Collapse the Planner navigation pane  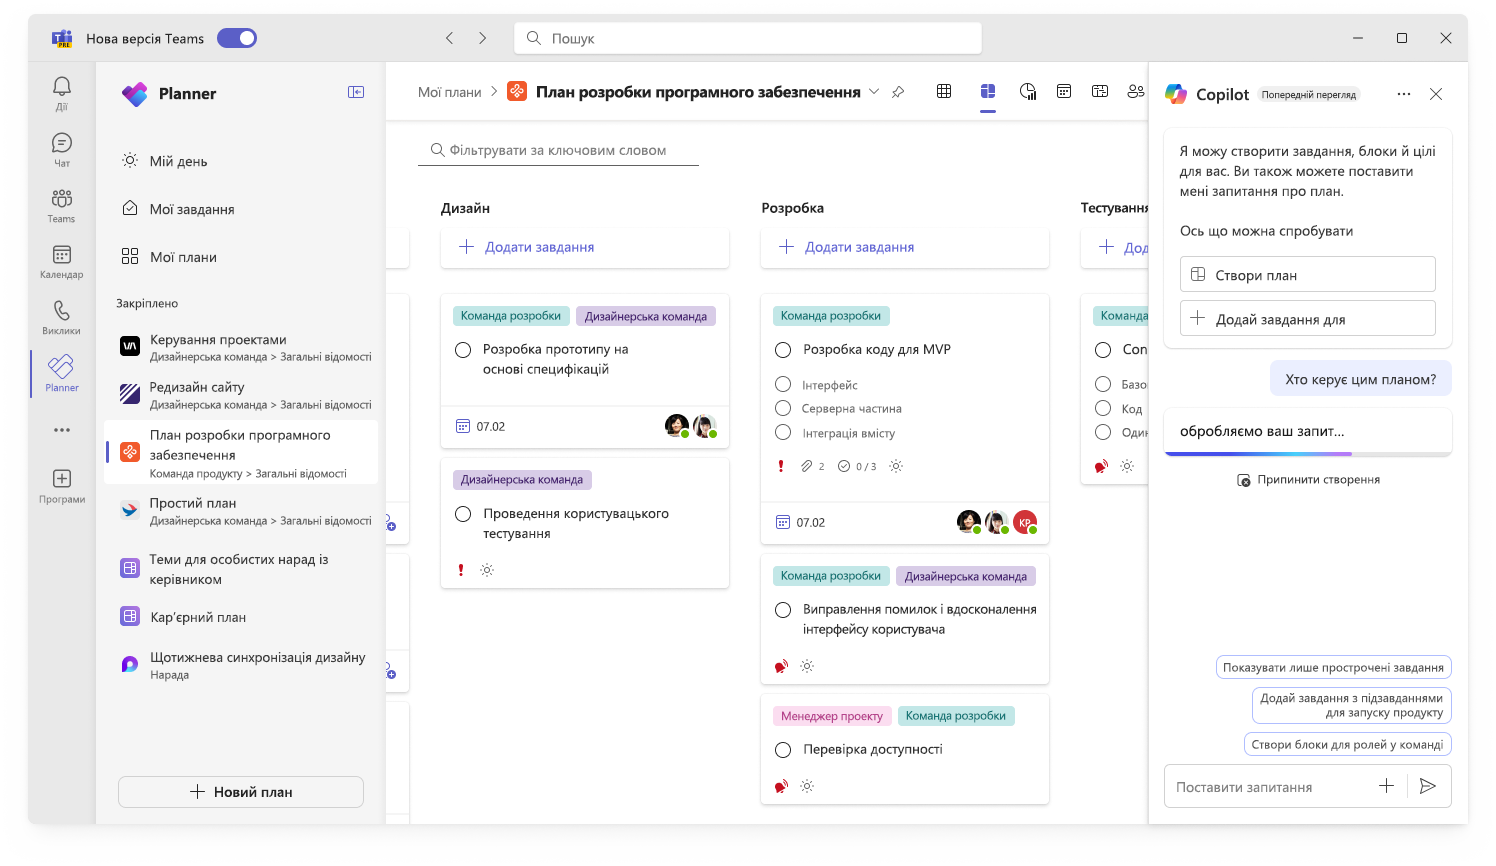[x=356, y=92]
